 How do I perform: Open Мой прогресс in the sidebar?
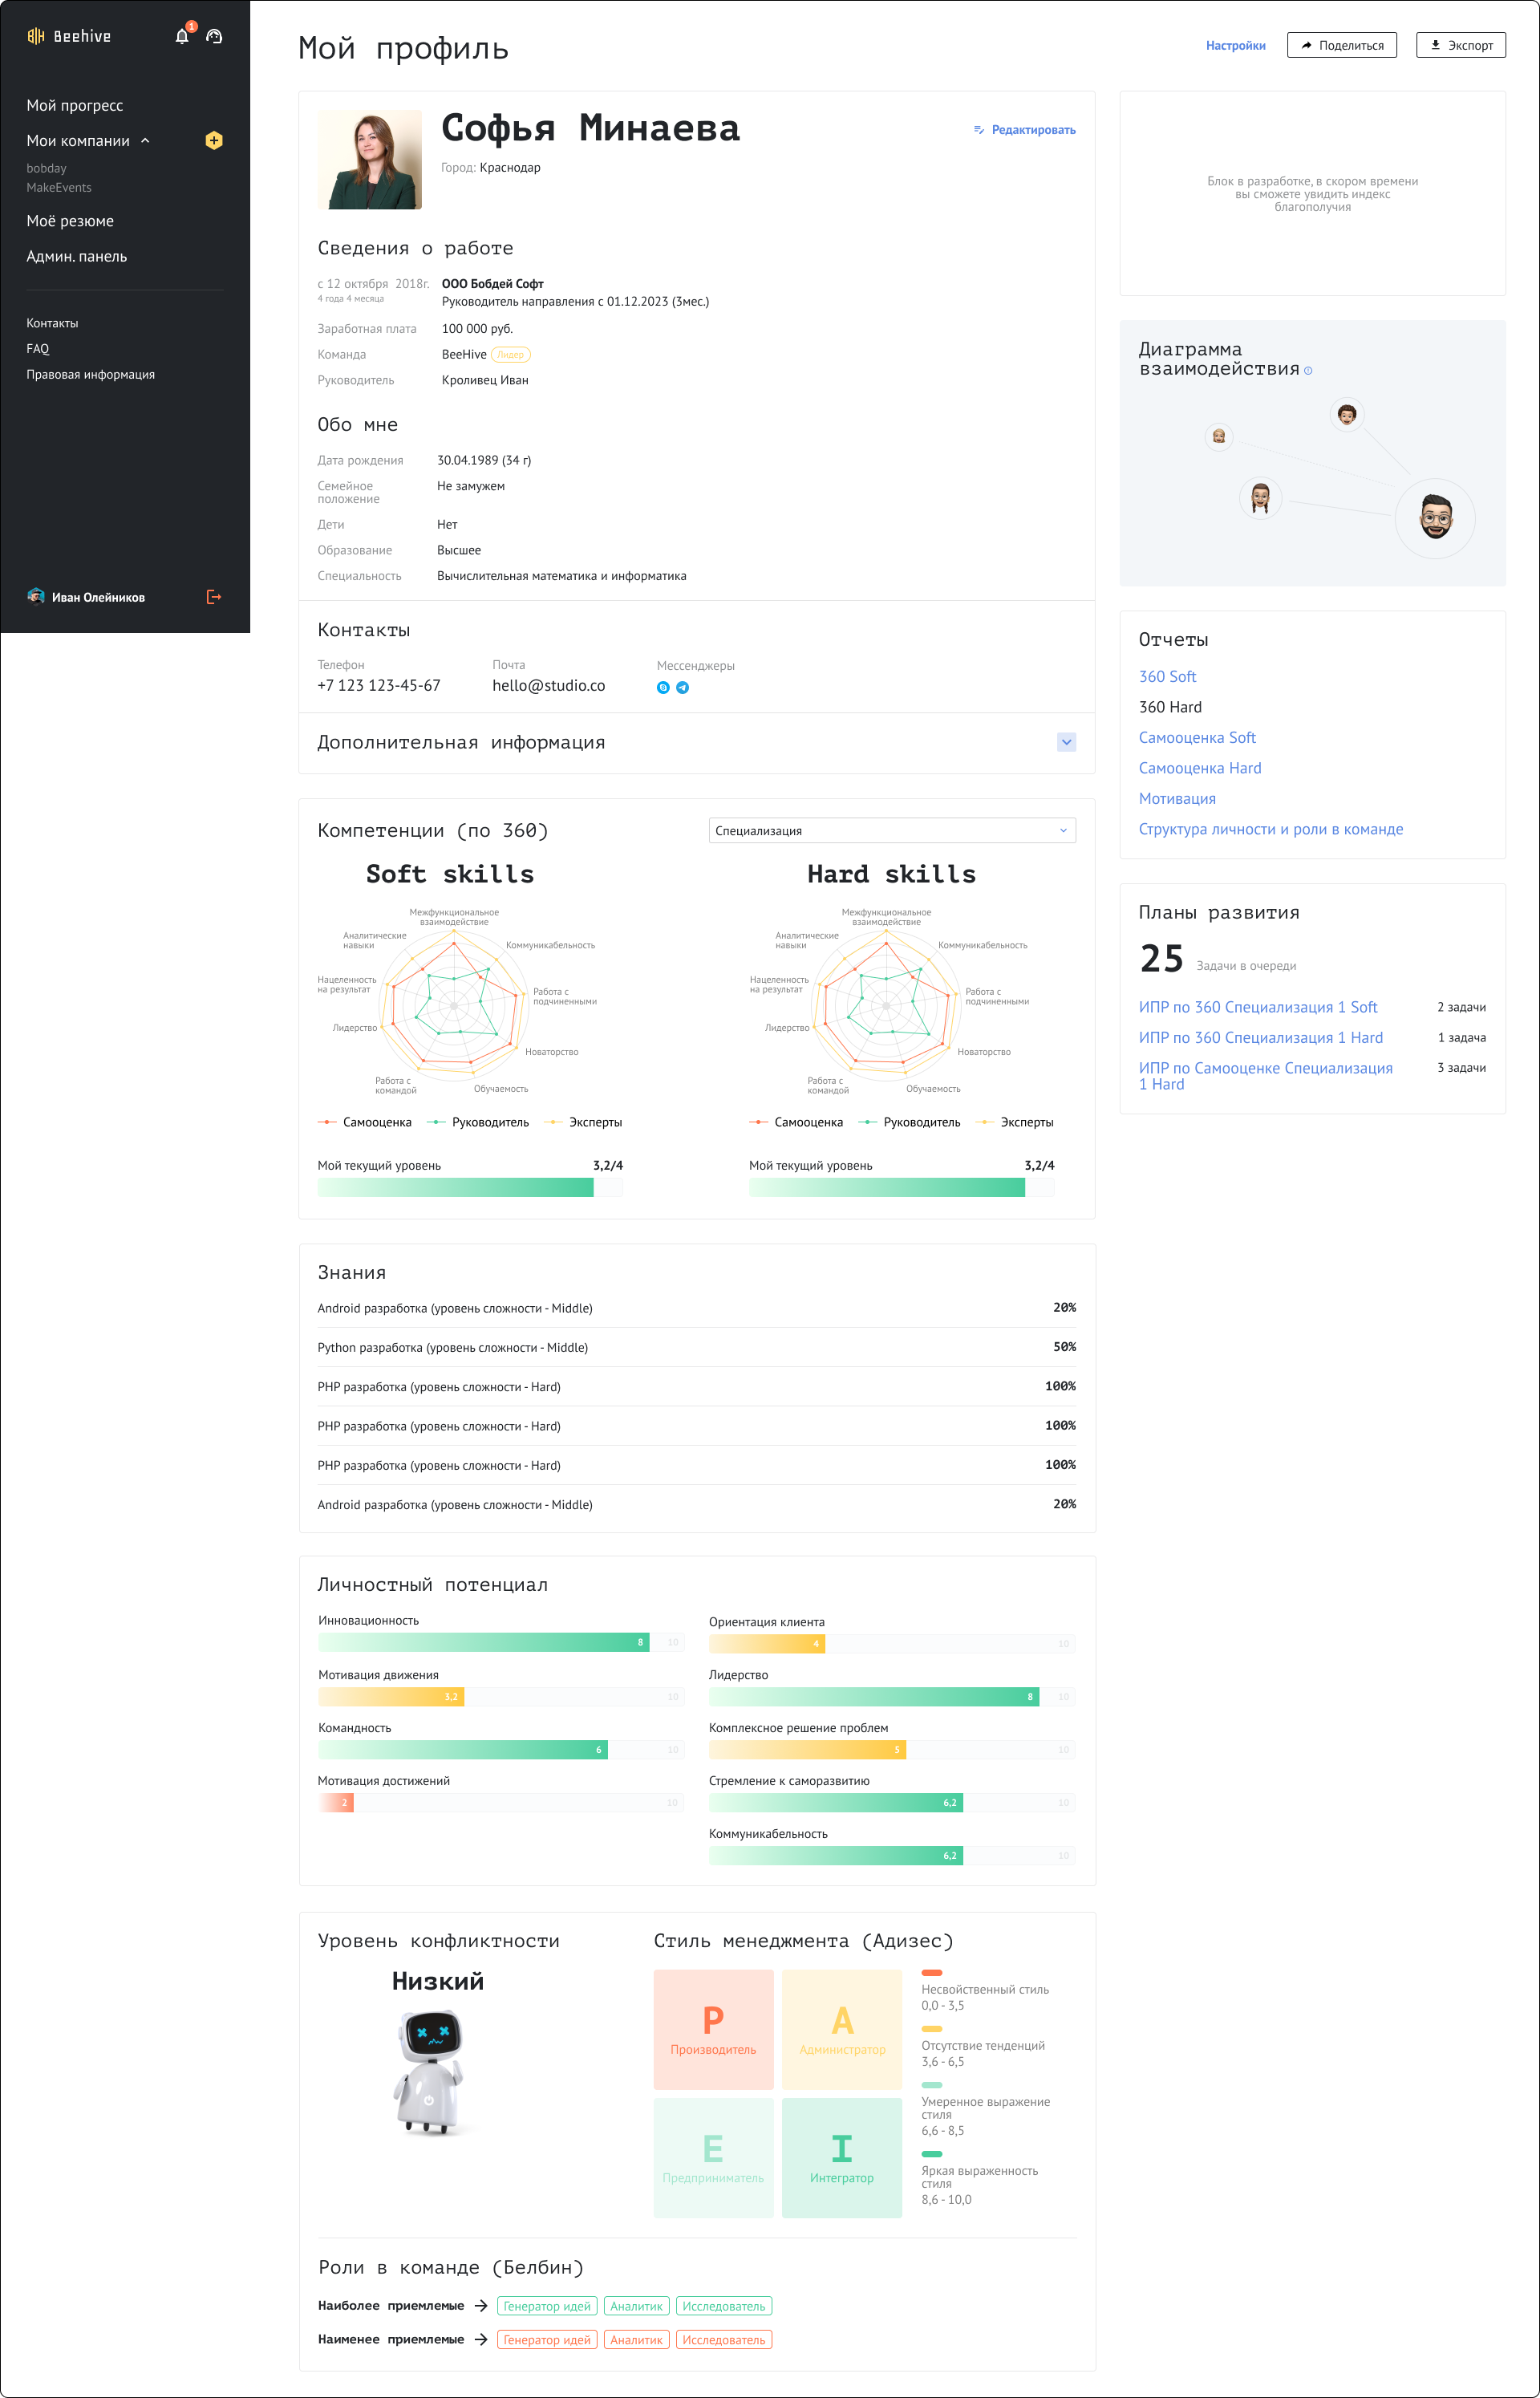pos(75,105)
